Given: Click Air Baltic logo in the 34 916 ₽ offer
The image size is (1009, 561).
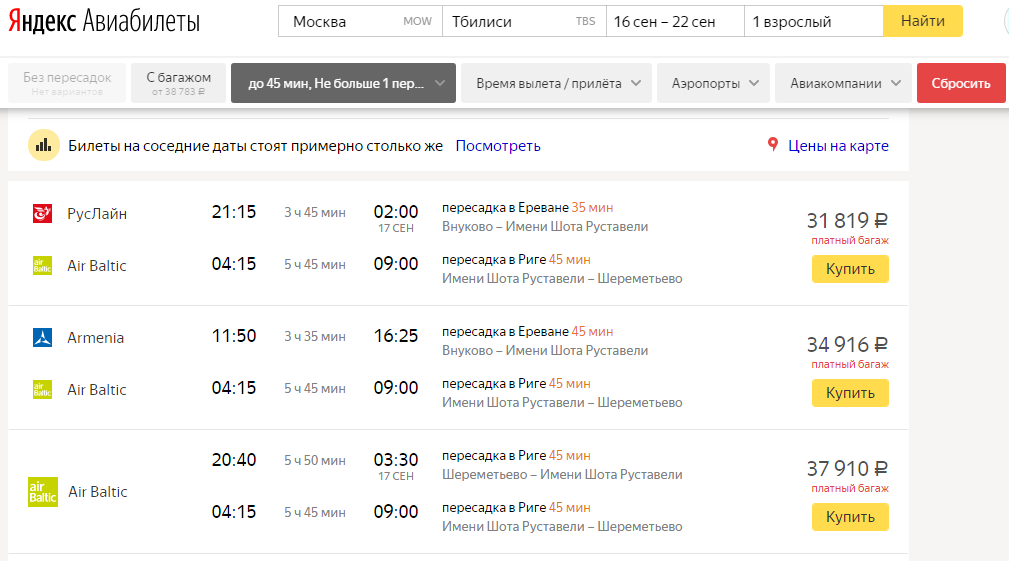Looking at the screenshot, I should (x=42, y=389).
